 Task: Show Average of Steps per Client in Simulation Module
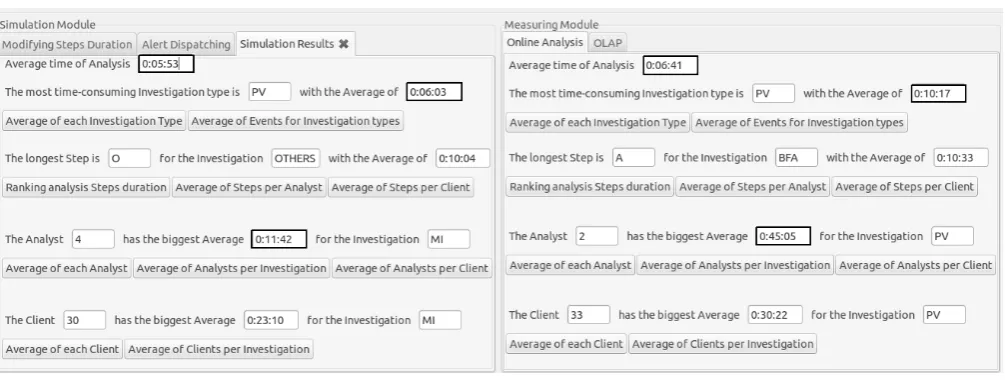tap(401, 188)
